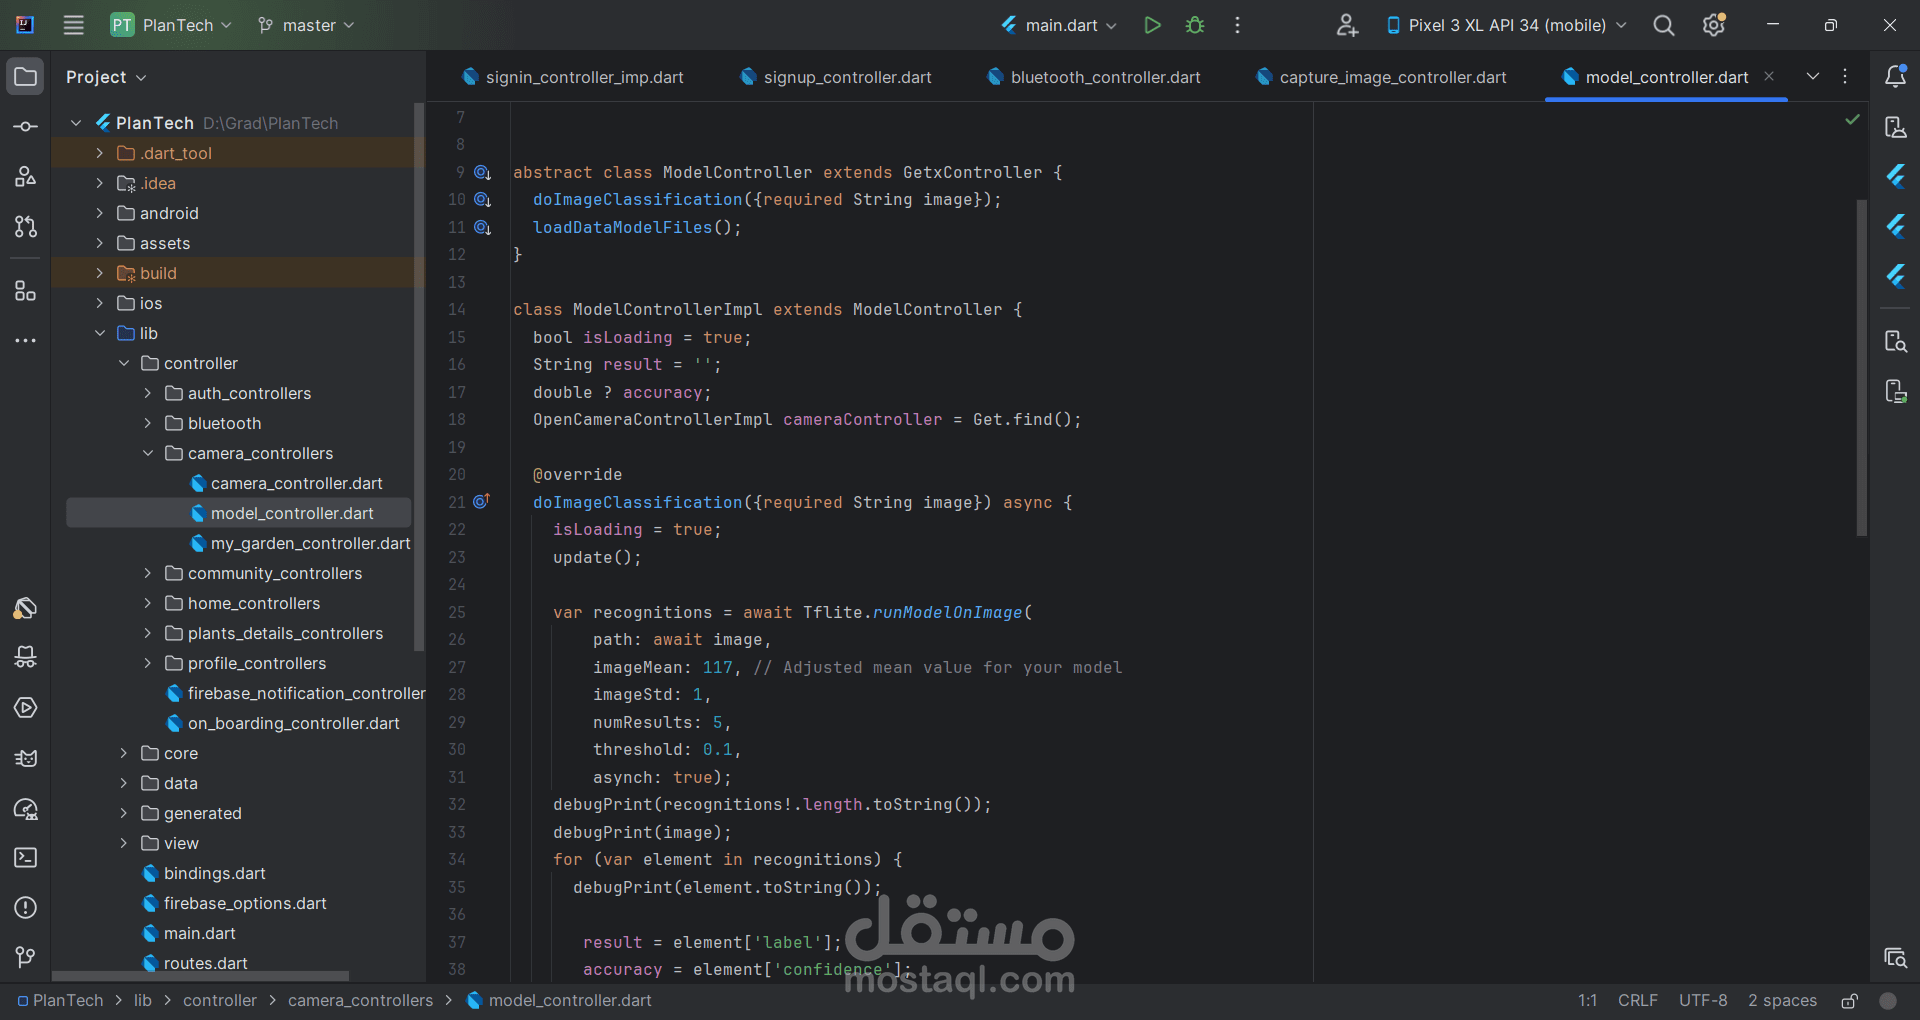Click UTF-8 encoding in status bar

1703,1001
